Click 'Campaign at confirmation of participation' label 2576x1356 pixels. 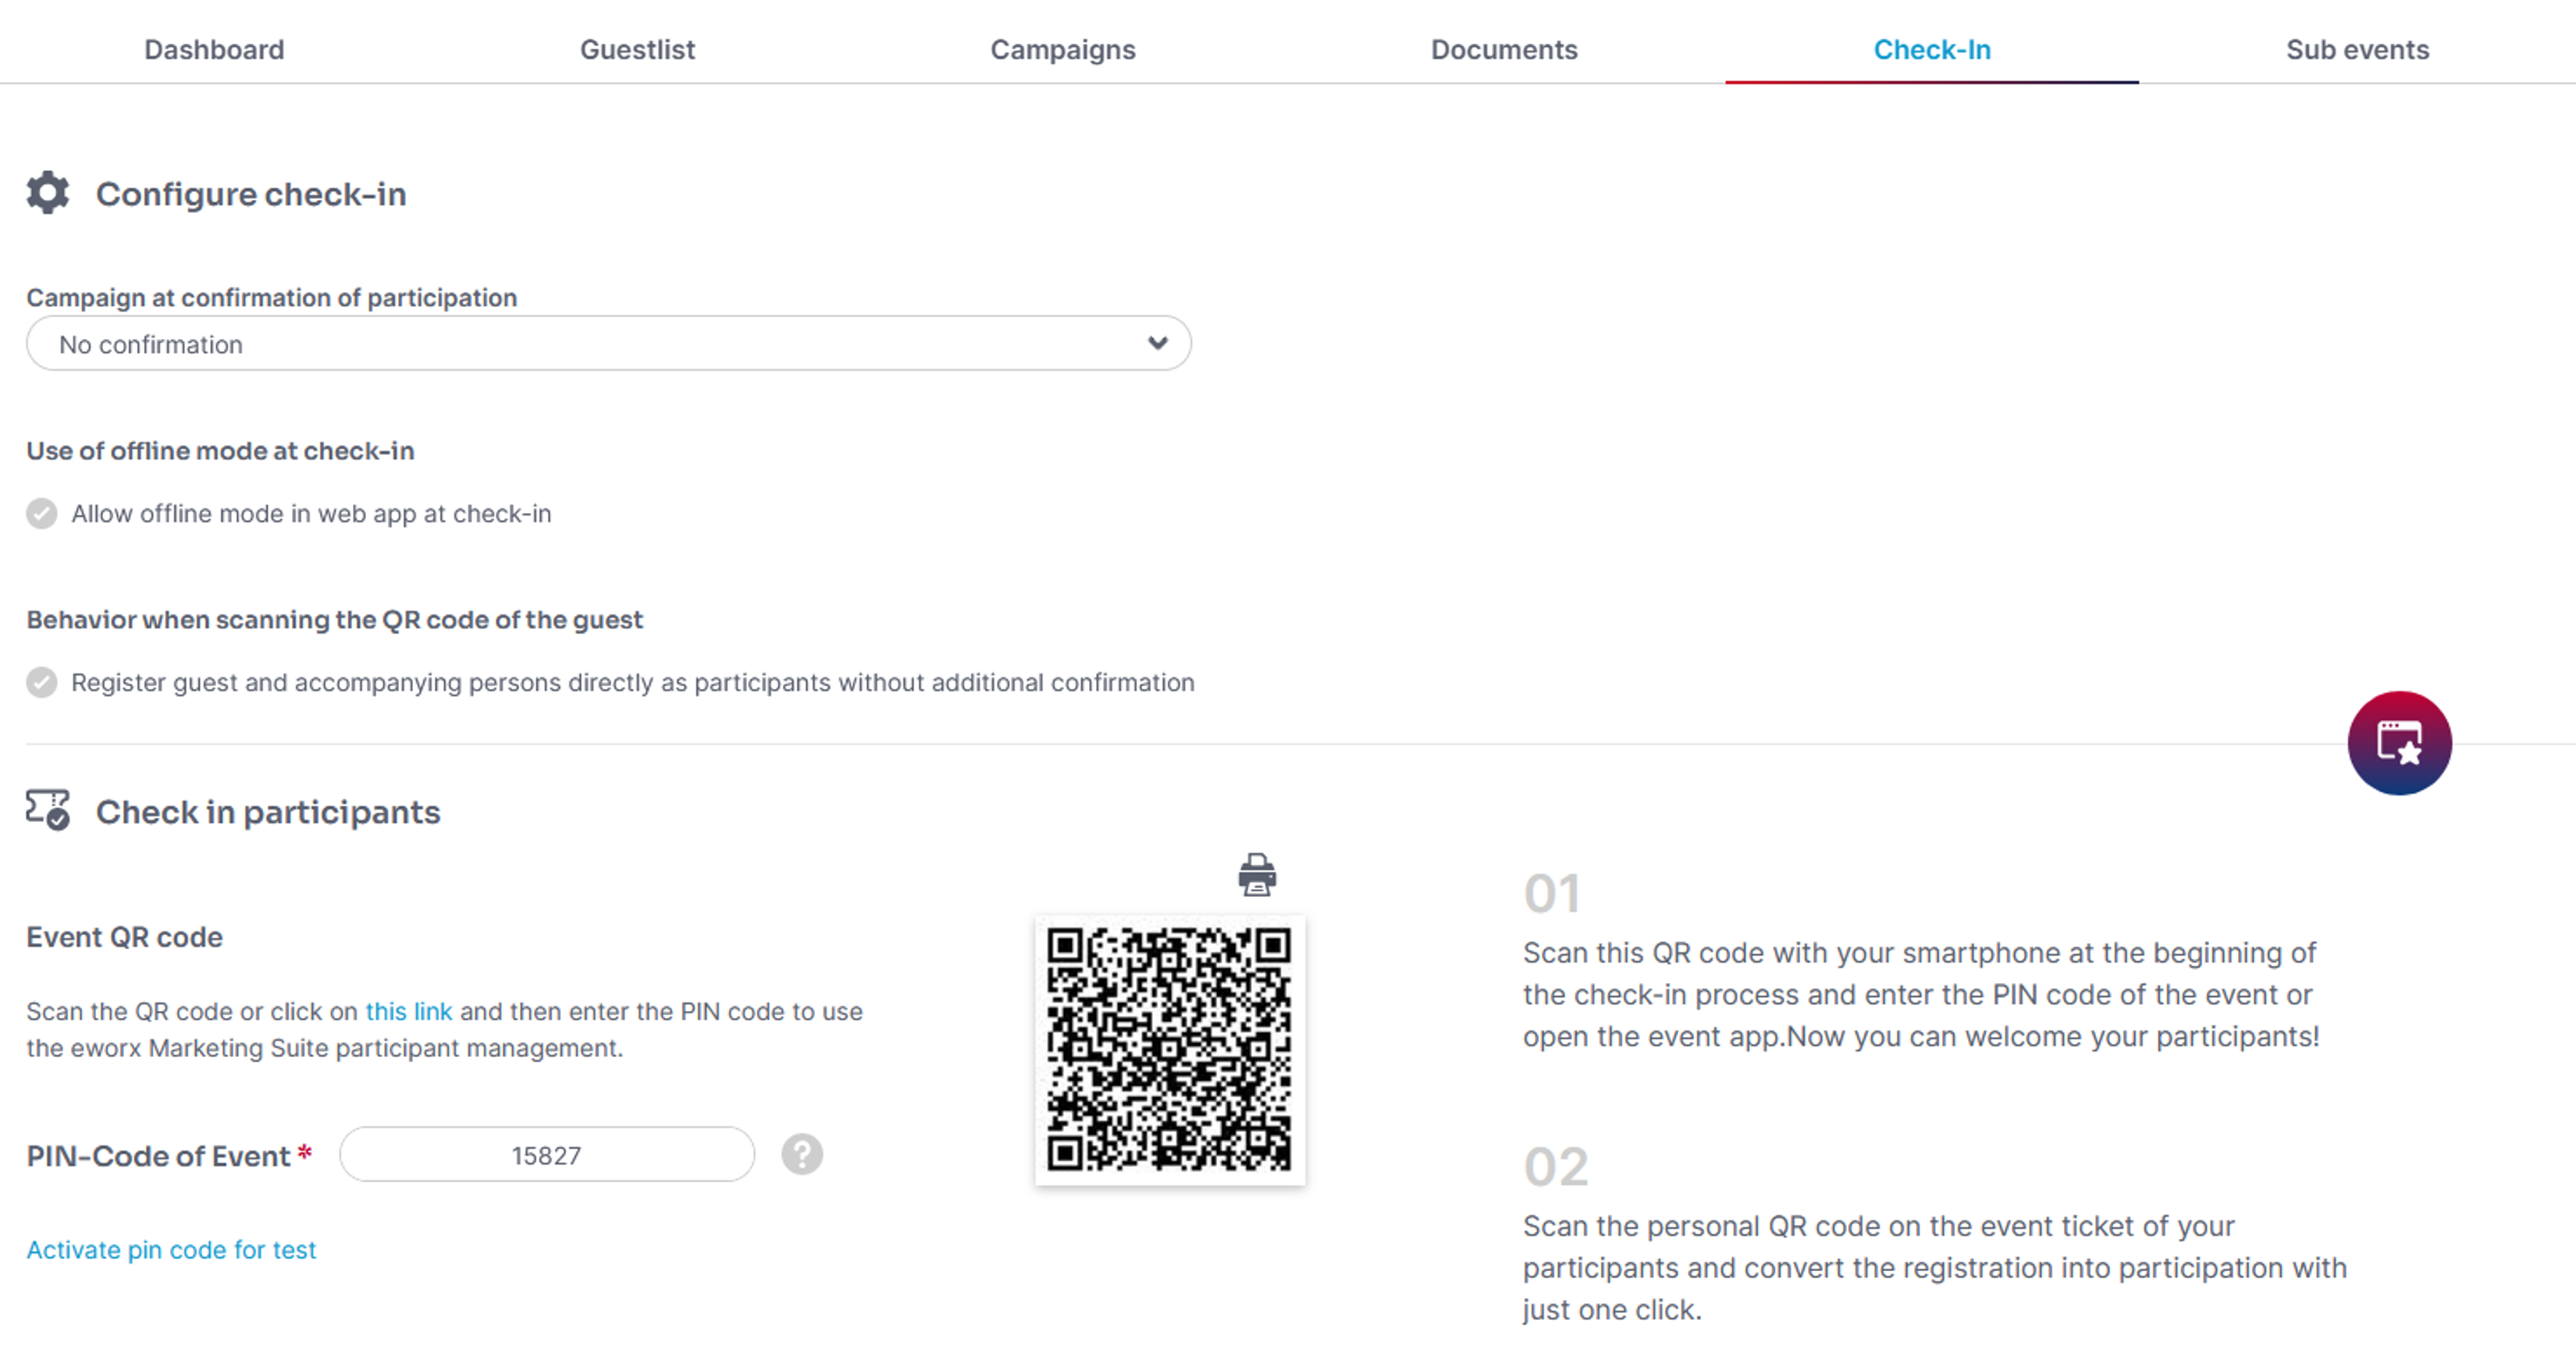pos(272,298)
